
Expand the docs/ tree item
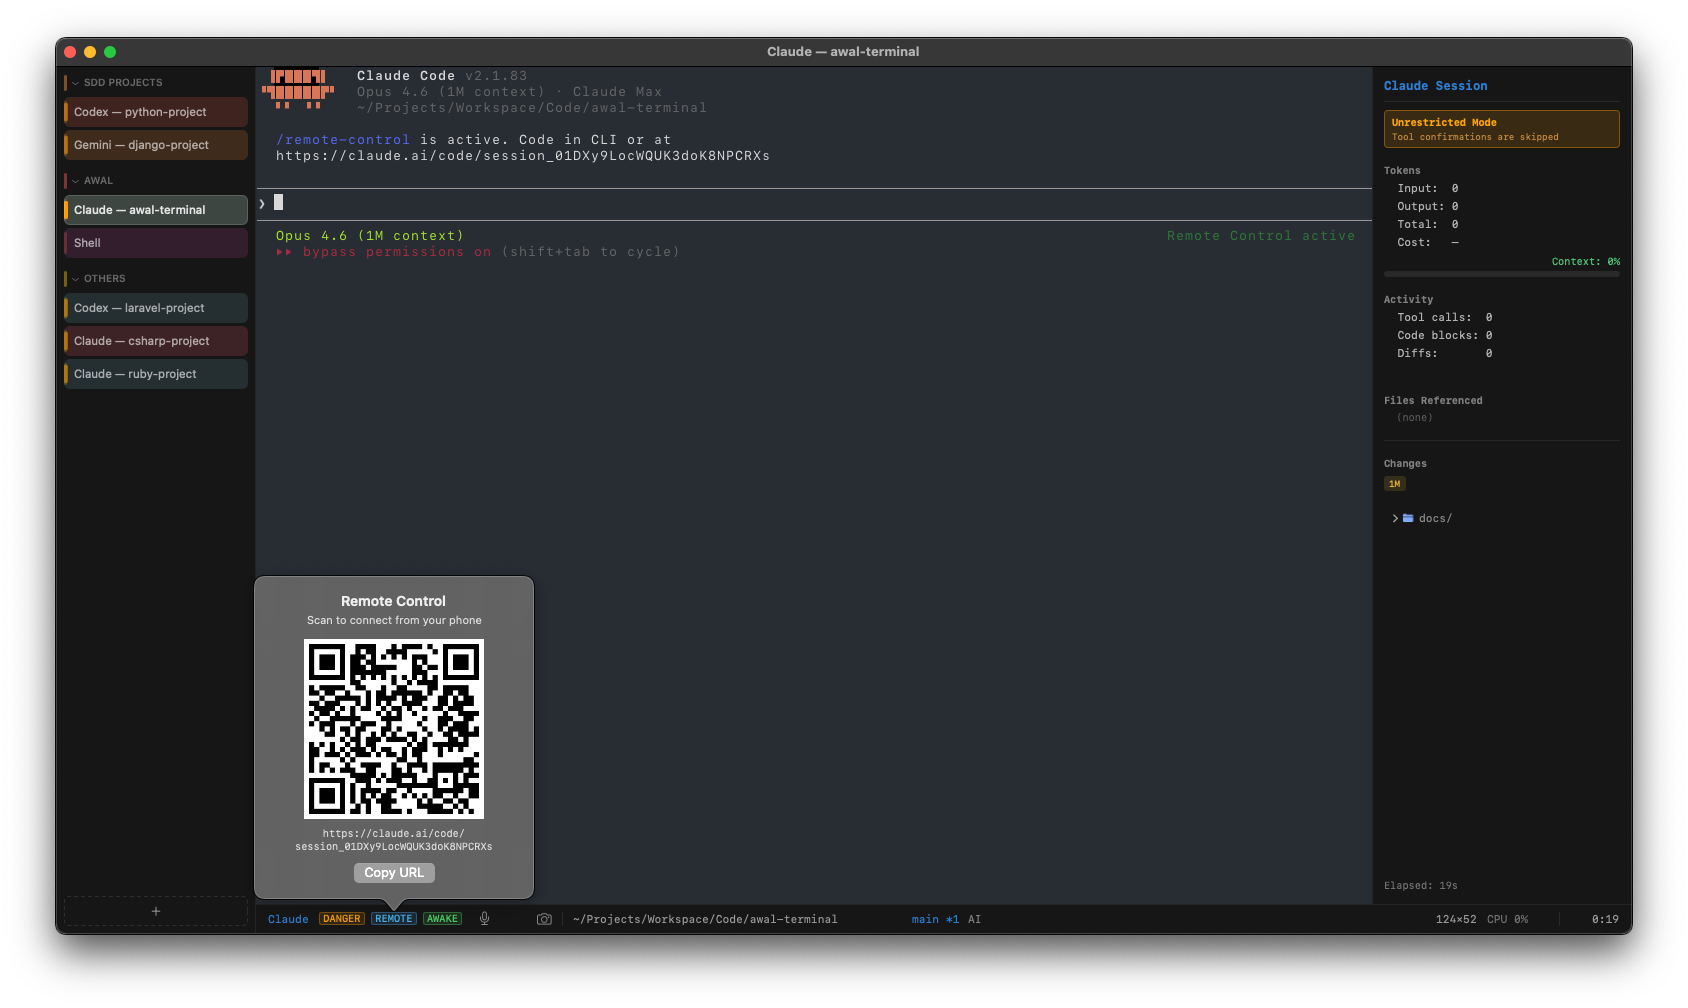(1395, 518)
